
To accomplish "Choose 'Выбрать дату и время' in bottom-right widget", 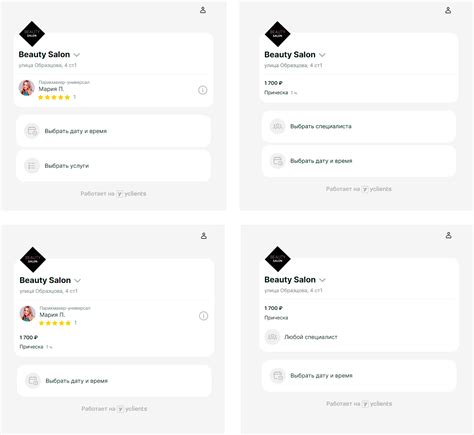I will [x=359, y=376].
